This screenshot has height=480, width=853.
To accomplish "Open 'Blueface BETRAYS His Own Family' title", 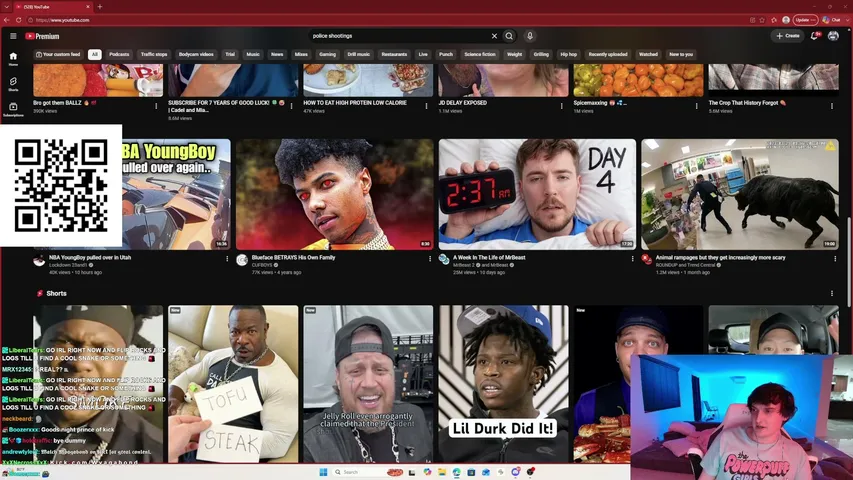I will click(293, 257).
